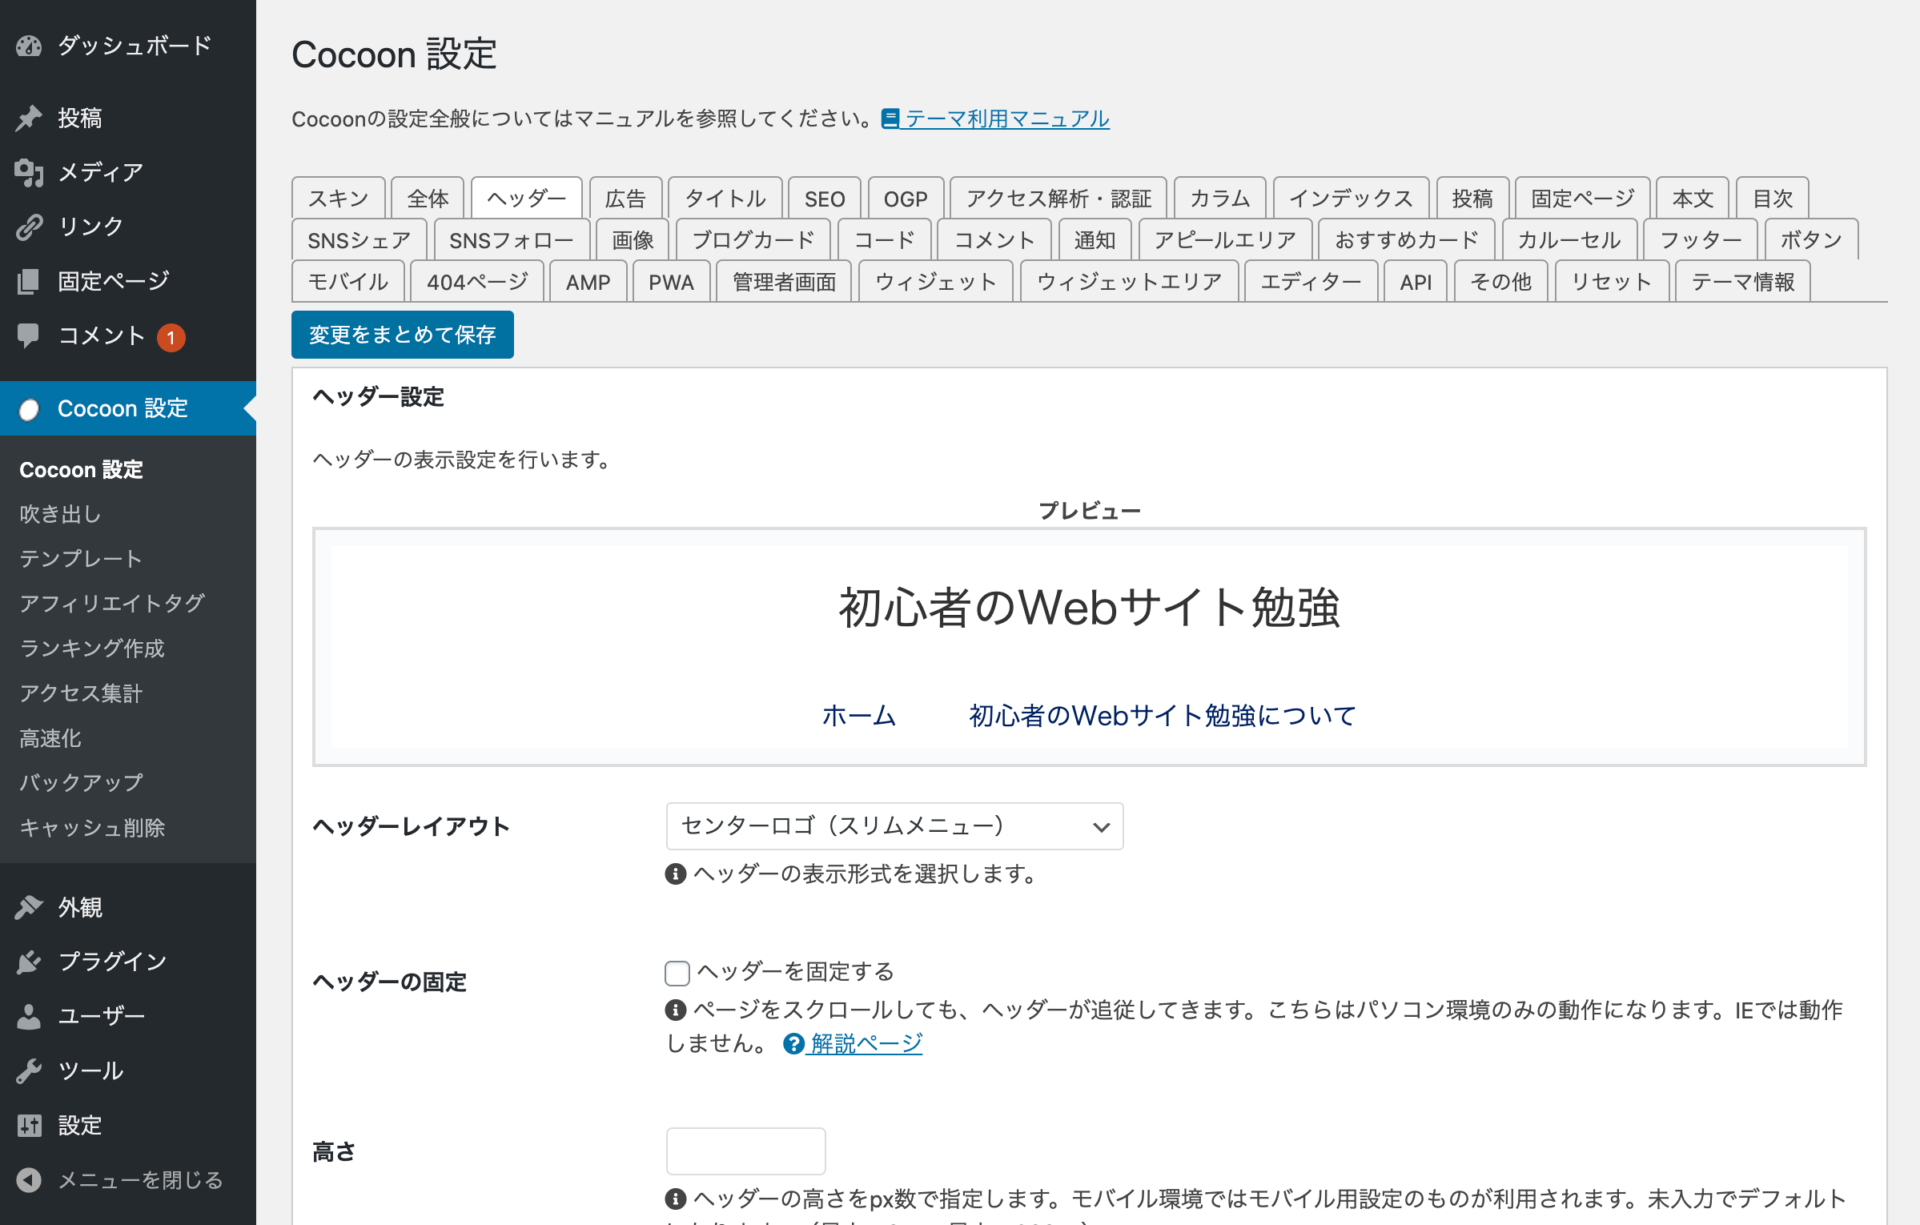The image size is (1920, 1225).
Task: Click the book icon before テーマ利用マニュアル
Action: click(x=890, y=119)
